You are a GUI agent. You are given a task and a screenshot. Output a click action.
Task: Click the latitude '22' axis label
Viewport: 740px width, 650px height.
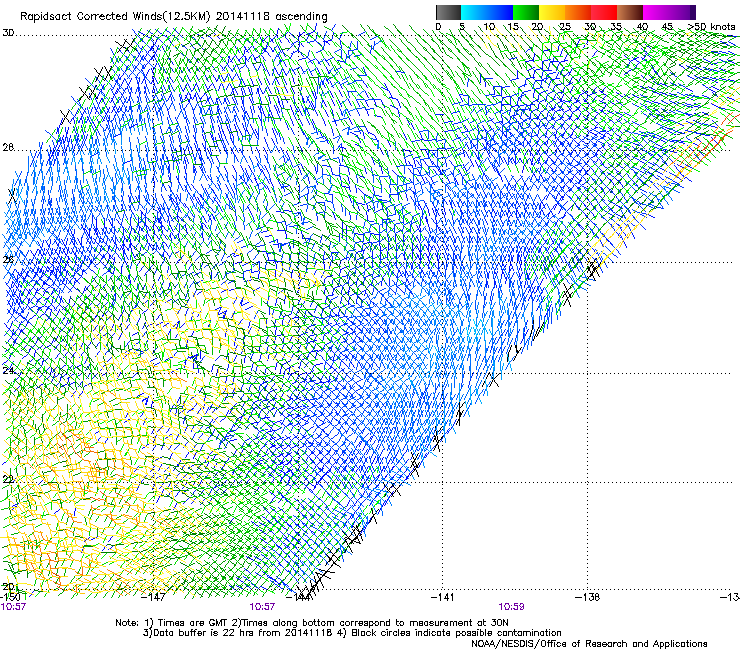coord(8,479)
